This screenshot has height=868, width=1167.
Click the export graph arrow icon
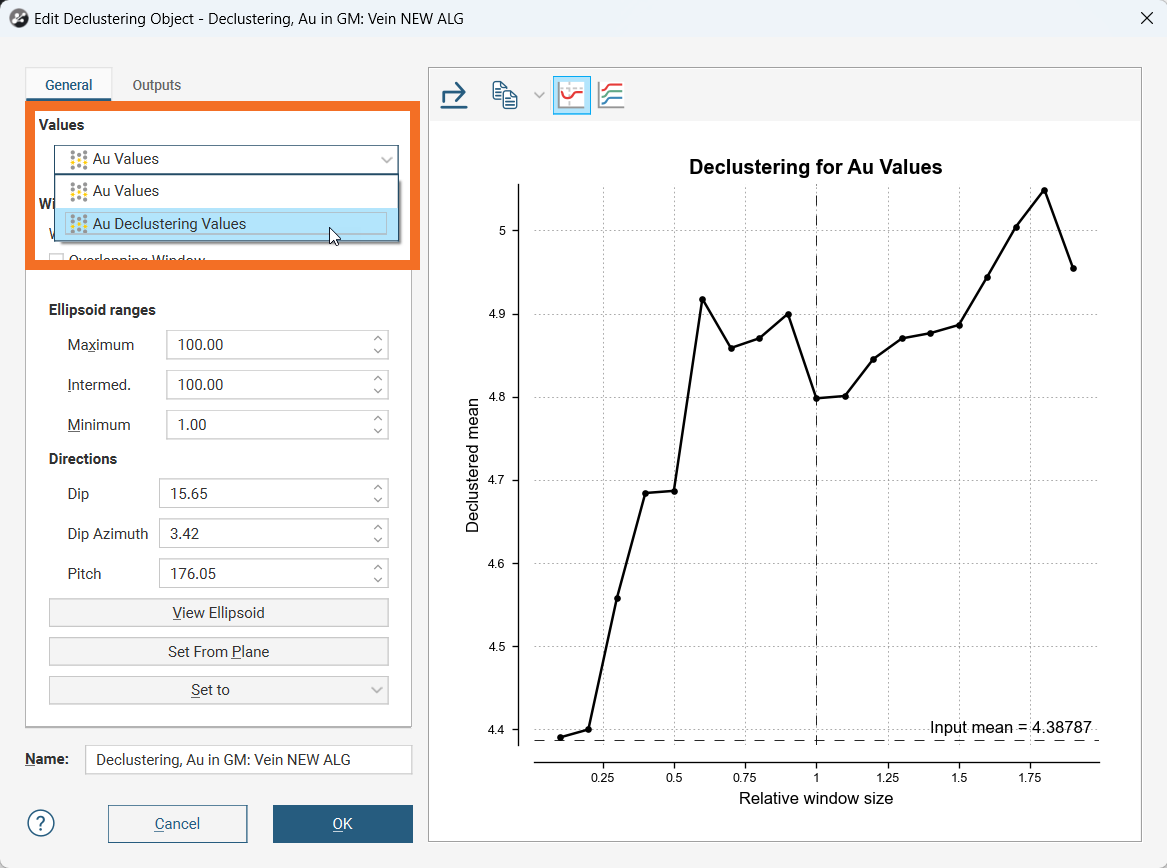tap(454, 96)
